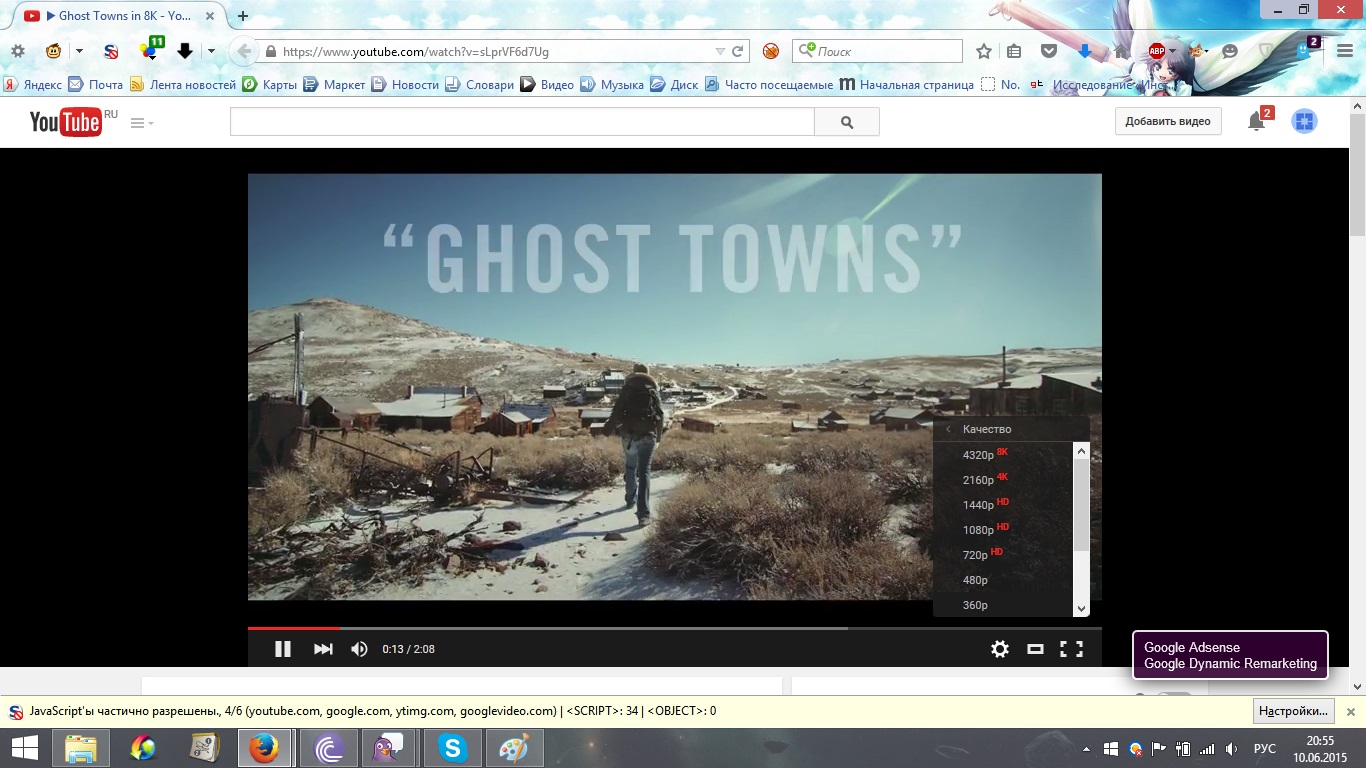The height and width of the screenshot is (768, 1366).
Task: Open the Карты bookmark
Action: tap(270, 85)
